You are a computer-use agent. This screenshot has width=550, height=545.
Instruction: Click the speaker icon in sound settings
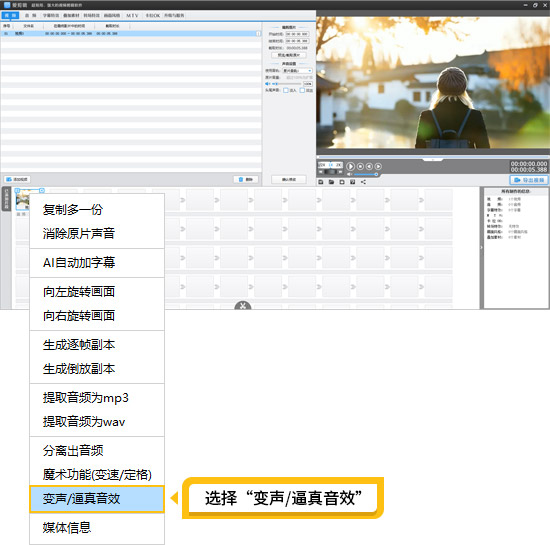pos(267,84)
